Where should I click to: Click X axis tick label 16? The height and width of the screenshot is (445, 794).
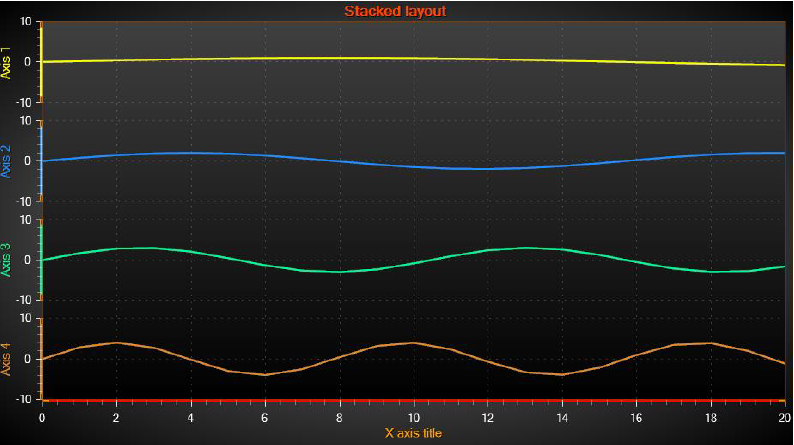tap(637, 418)
